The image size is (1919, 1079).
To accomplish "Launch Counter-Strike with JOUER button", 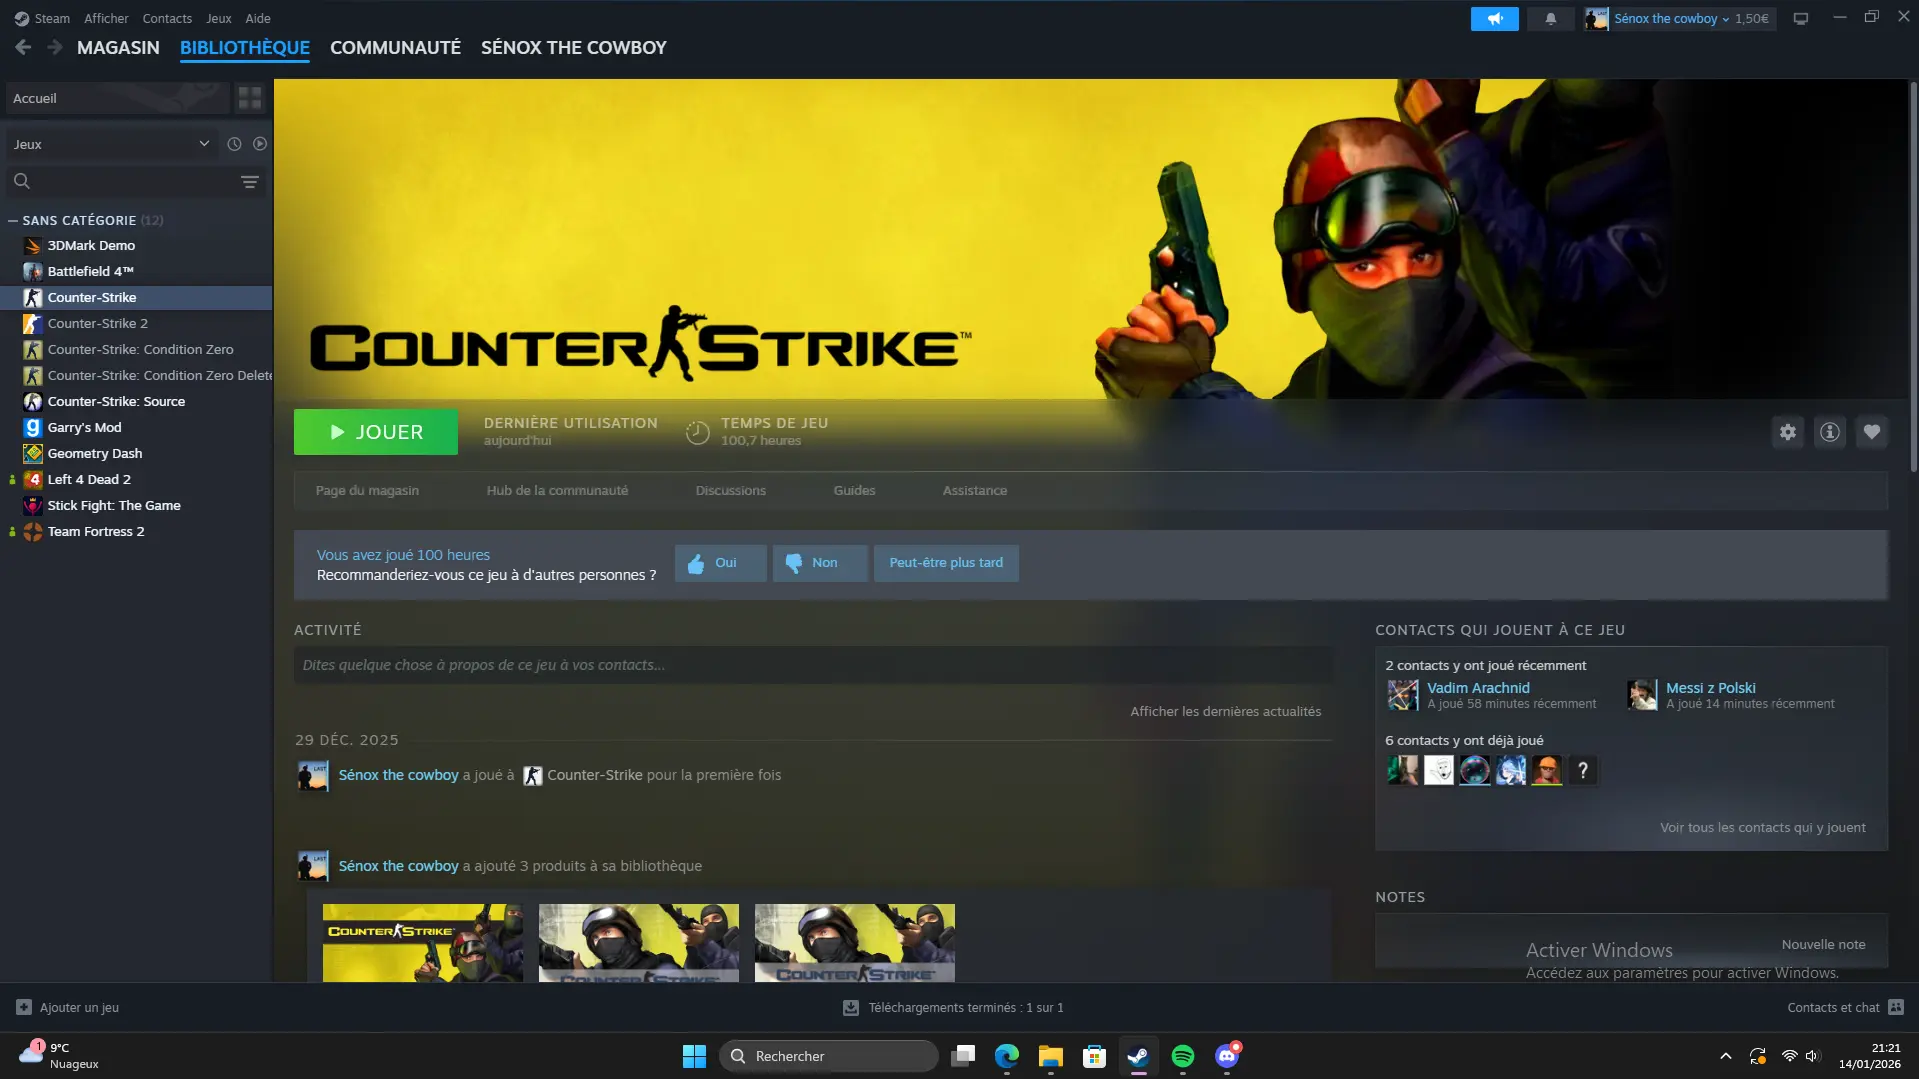I will (376, 432).
